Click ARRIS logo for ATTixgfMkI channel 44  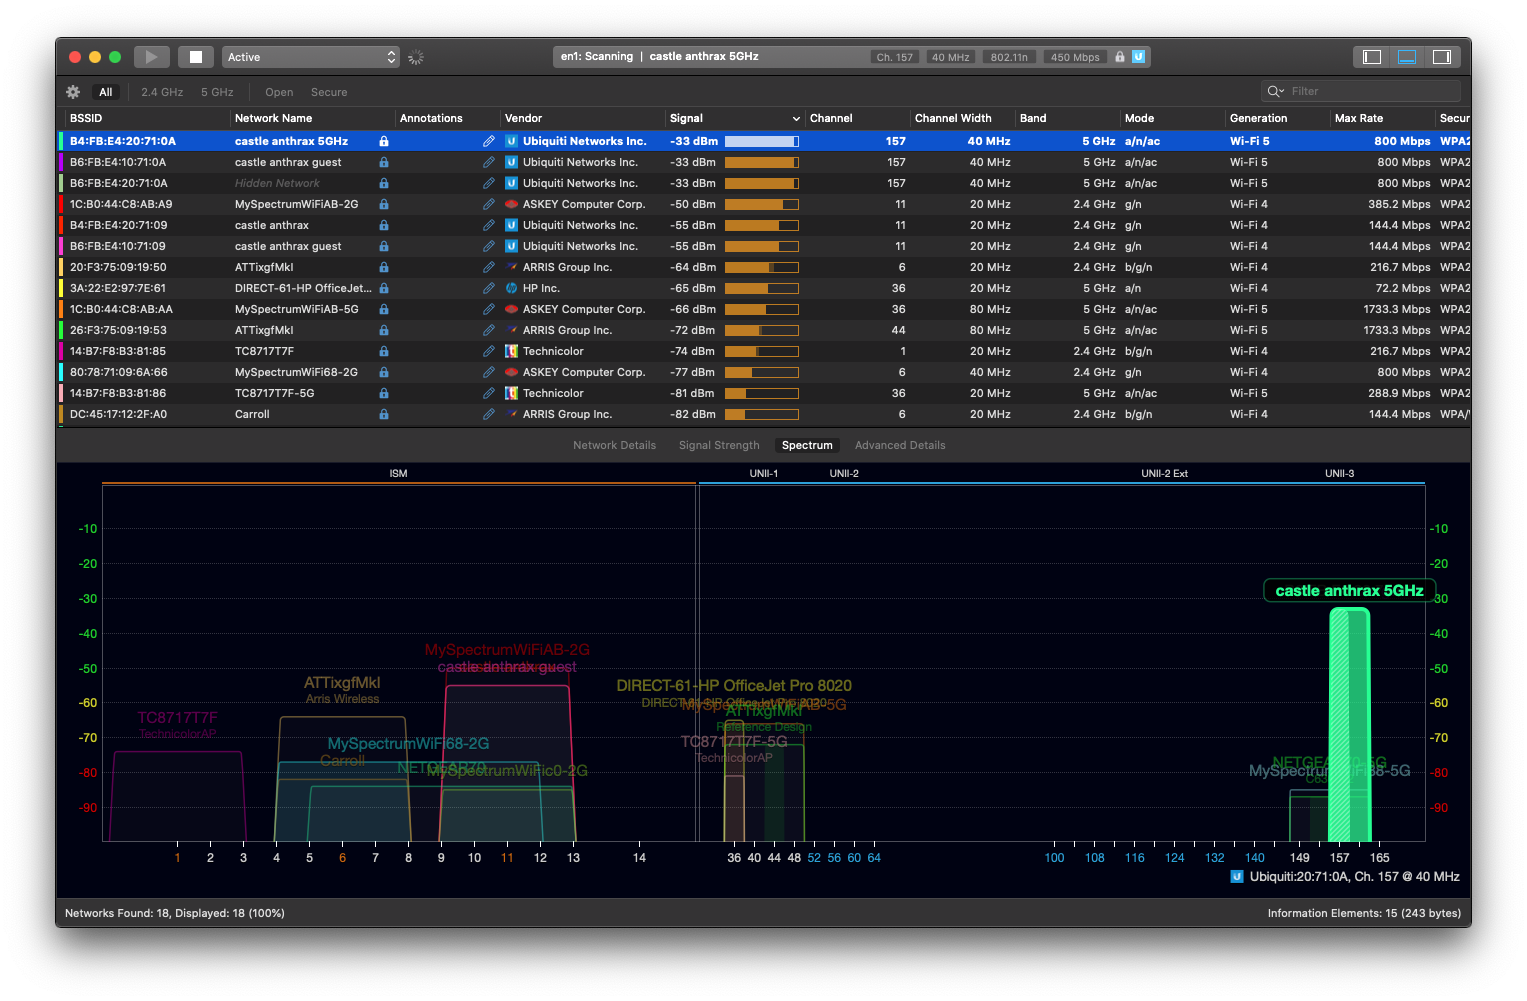(511, 330)
